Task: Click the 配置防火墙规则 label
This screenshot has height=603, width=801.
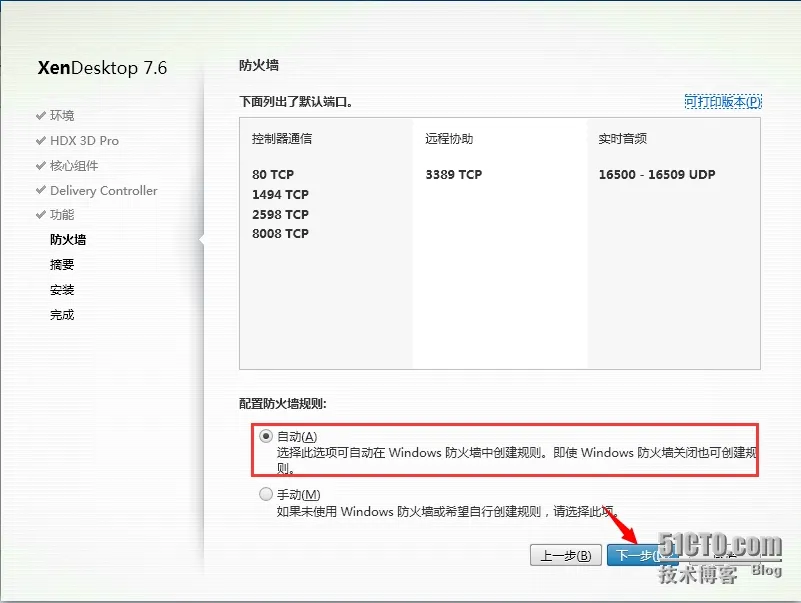Action: click(x=282, y=404)
